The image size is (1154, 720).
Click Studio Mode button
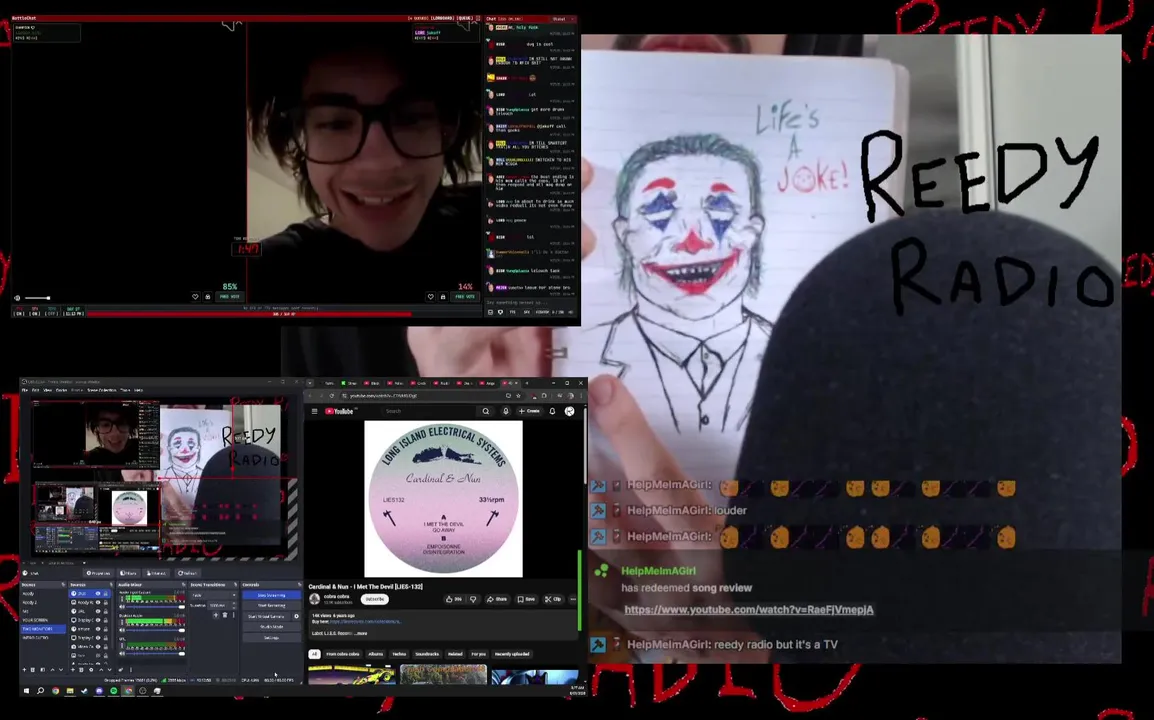coord(272,627)
